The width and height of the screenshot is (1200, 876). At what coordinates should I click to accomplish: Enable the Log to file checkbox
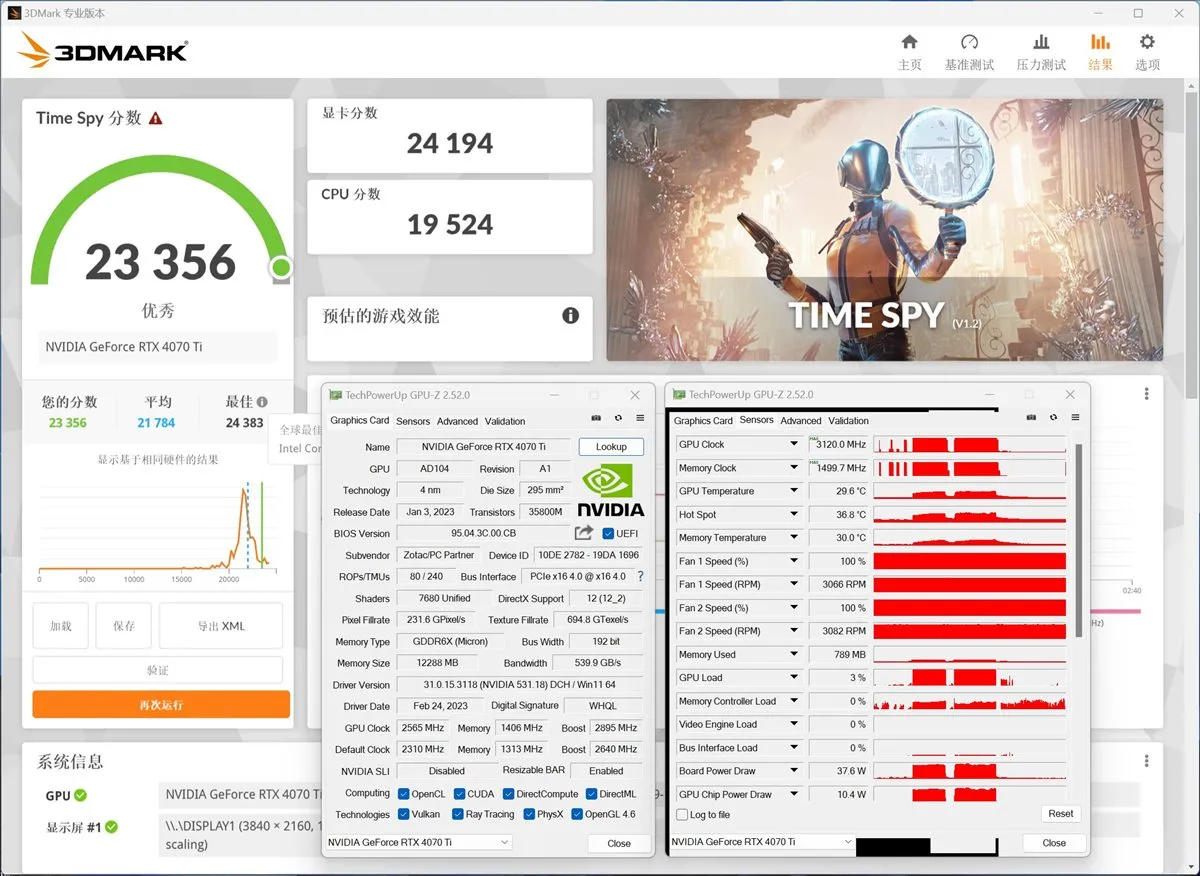pos(682,815)
